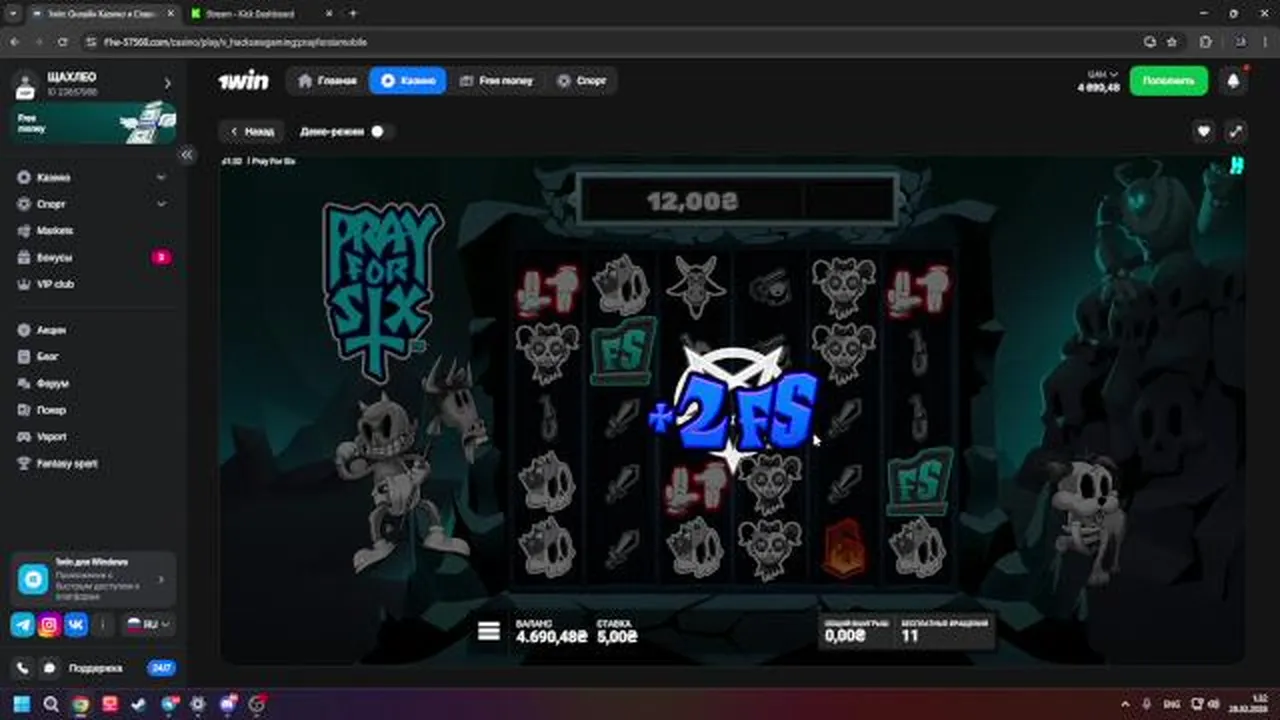Viewport: 1280px width, 720px height.
Task: Open Спорт in the left sidebar
Action: point(51,204)
